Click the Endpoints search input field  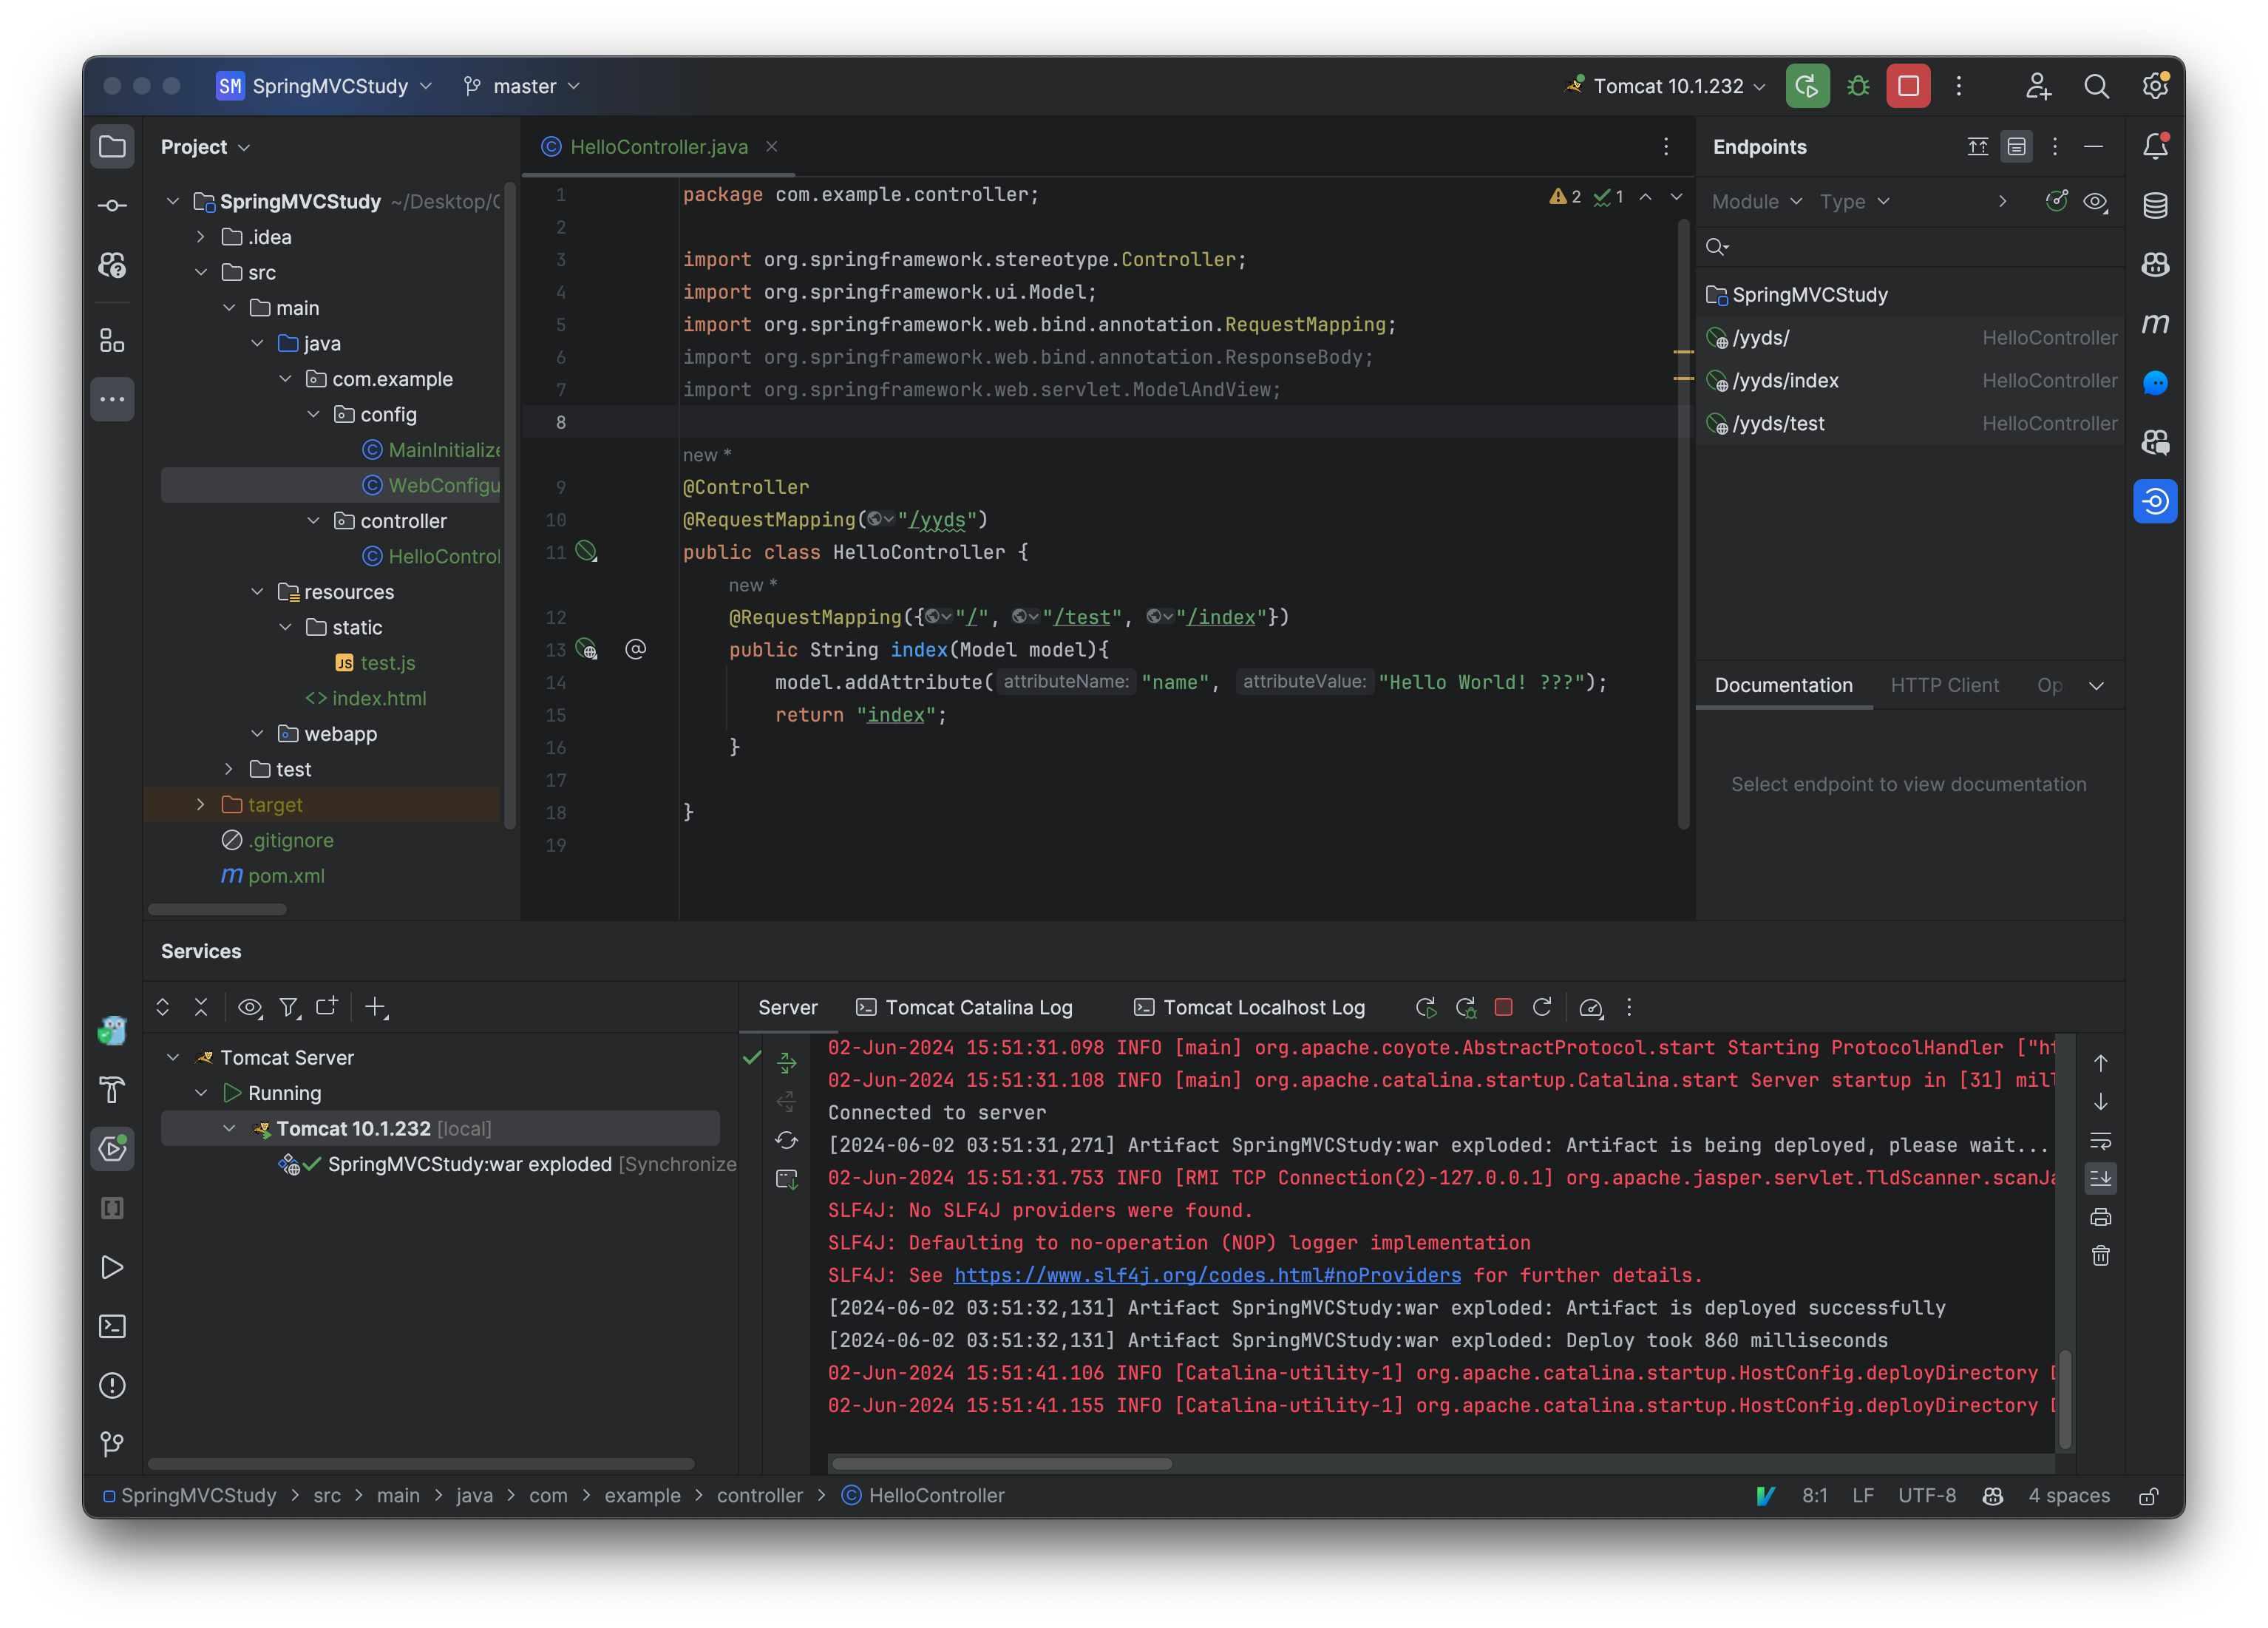[1910, 247]
